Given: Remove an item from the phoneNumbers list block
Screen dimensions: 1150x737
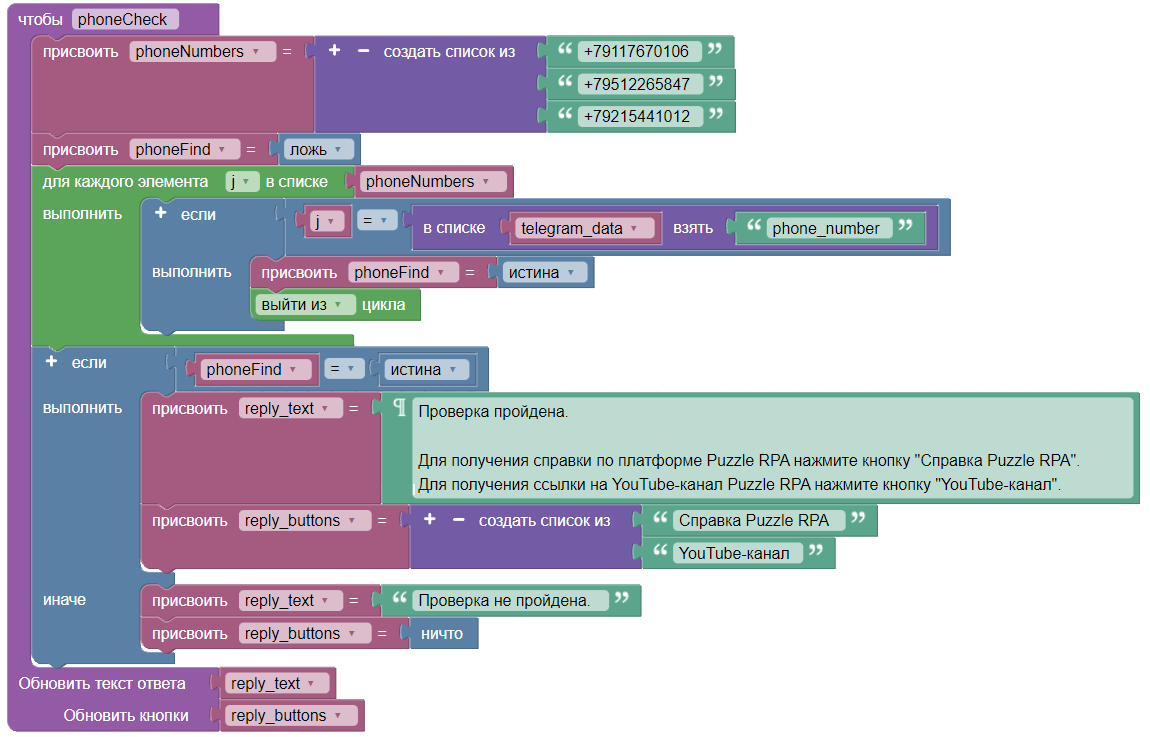Looking at the screenshot, I should (x=363, y=51).
